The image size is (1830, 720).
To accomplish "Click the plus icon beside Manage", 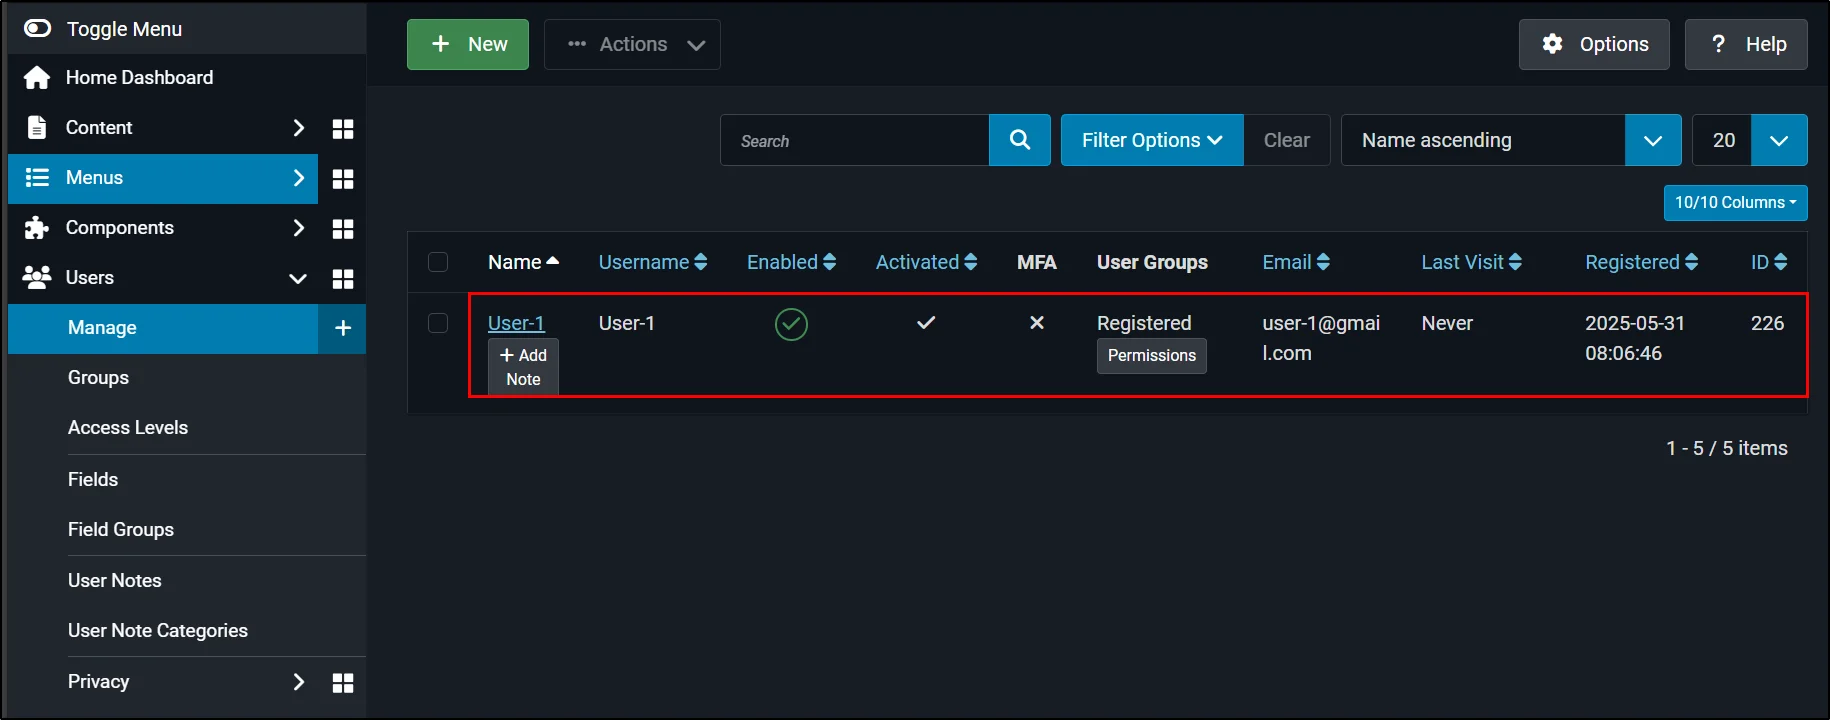I will tap(342, 328).
